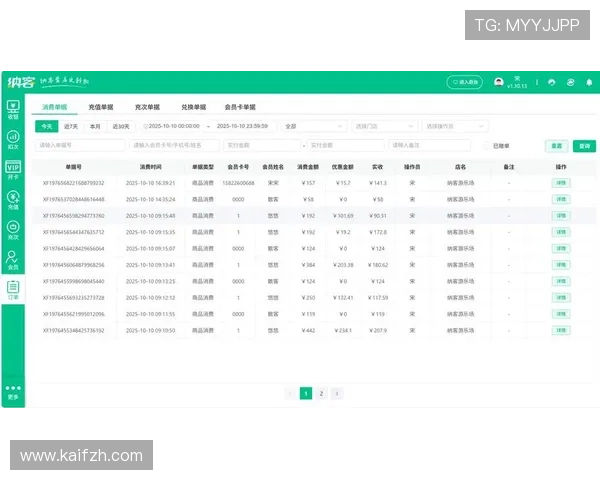Click the 消费时间 column header
Image resolution: width=600 pixels, height=480 pixels.
click(150, 167)
